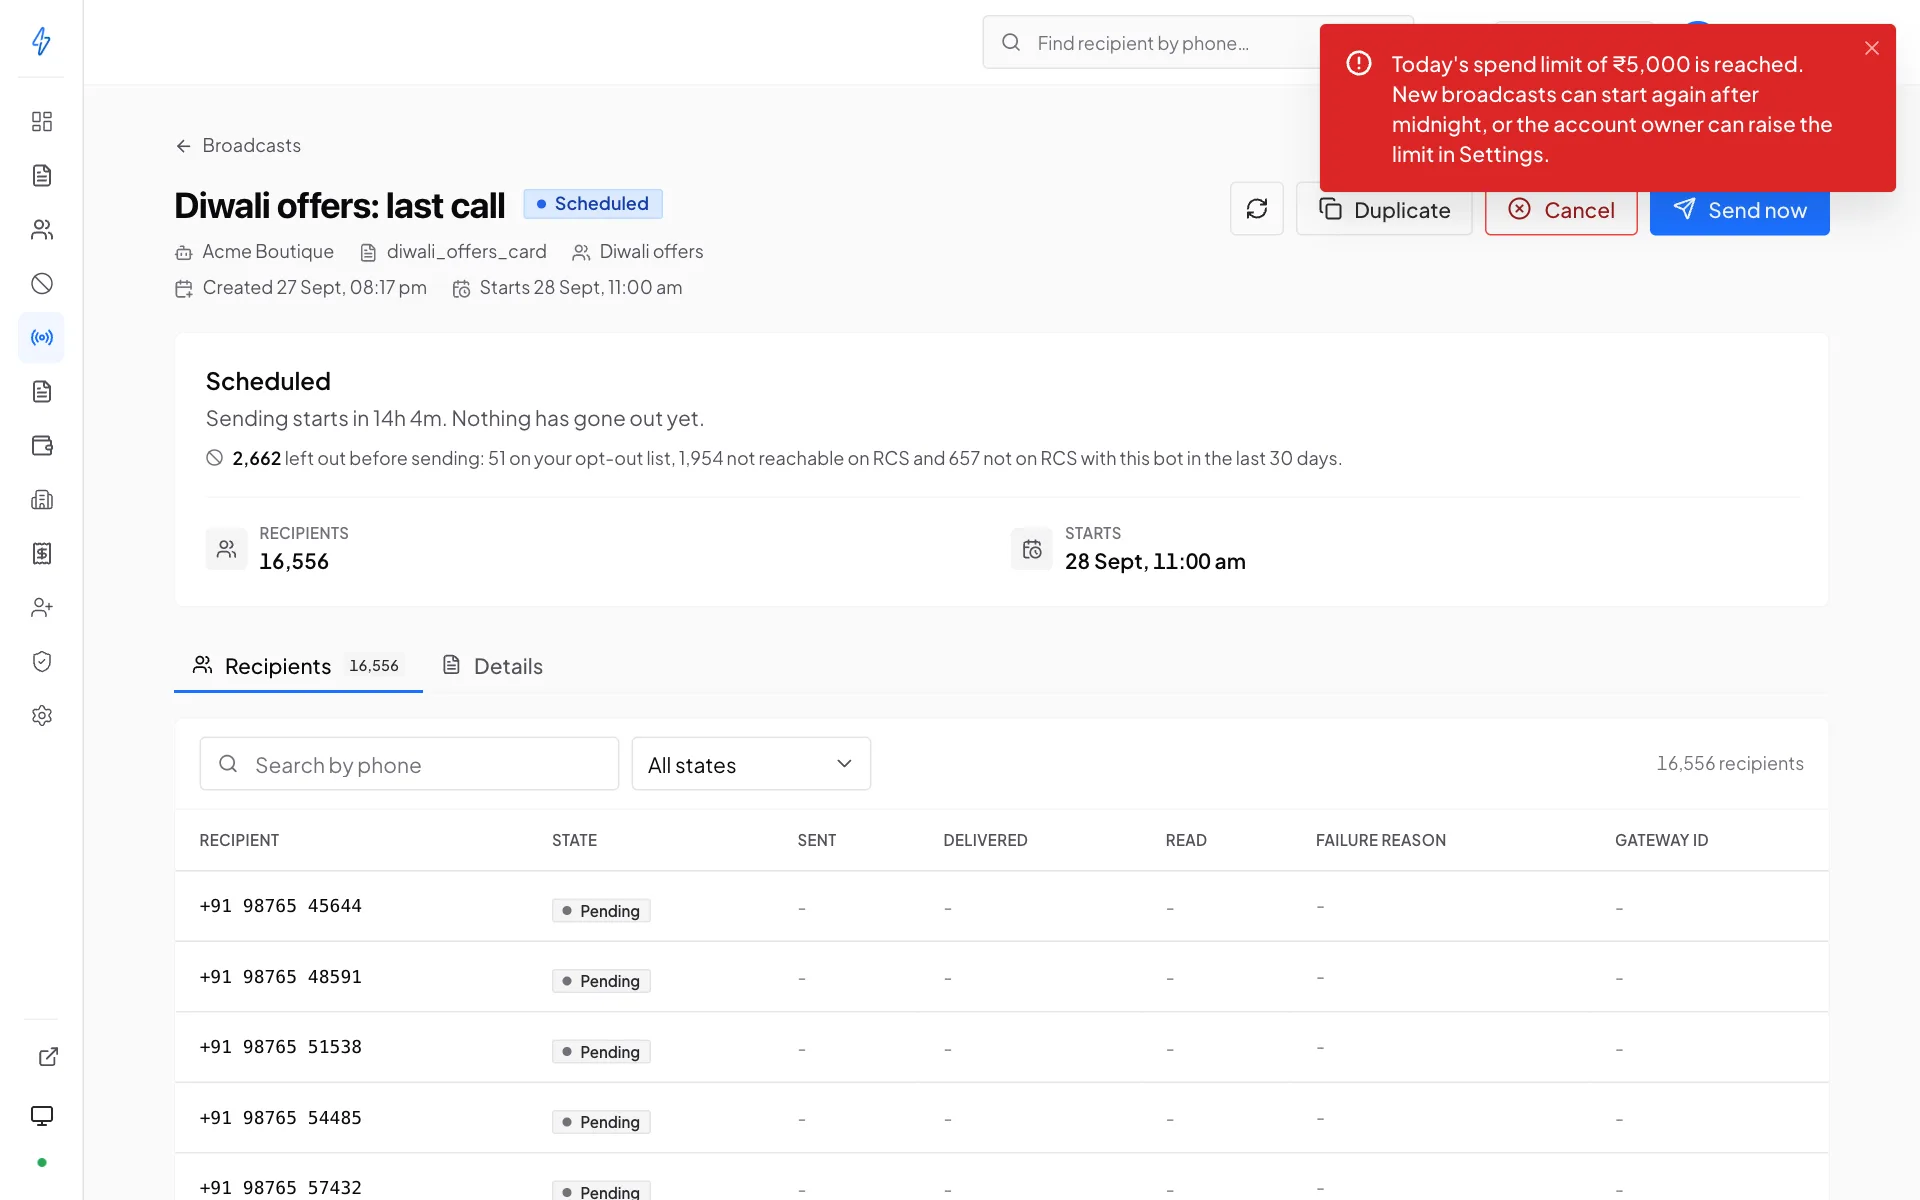Image resolution: width=1920 pixels, height=1200 pixels.
Task: Open the contacts people icon in sidebar
Action: [42, 230]
